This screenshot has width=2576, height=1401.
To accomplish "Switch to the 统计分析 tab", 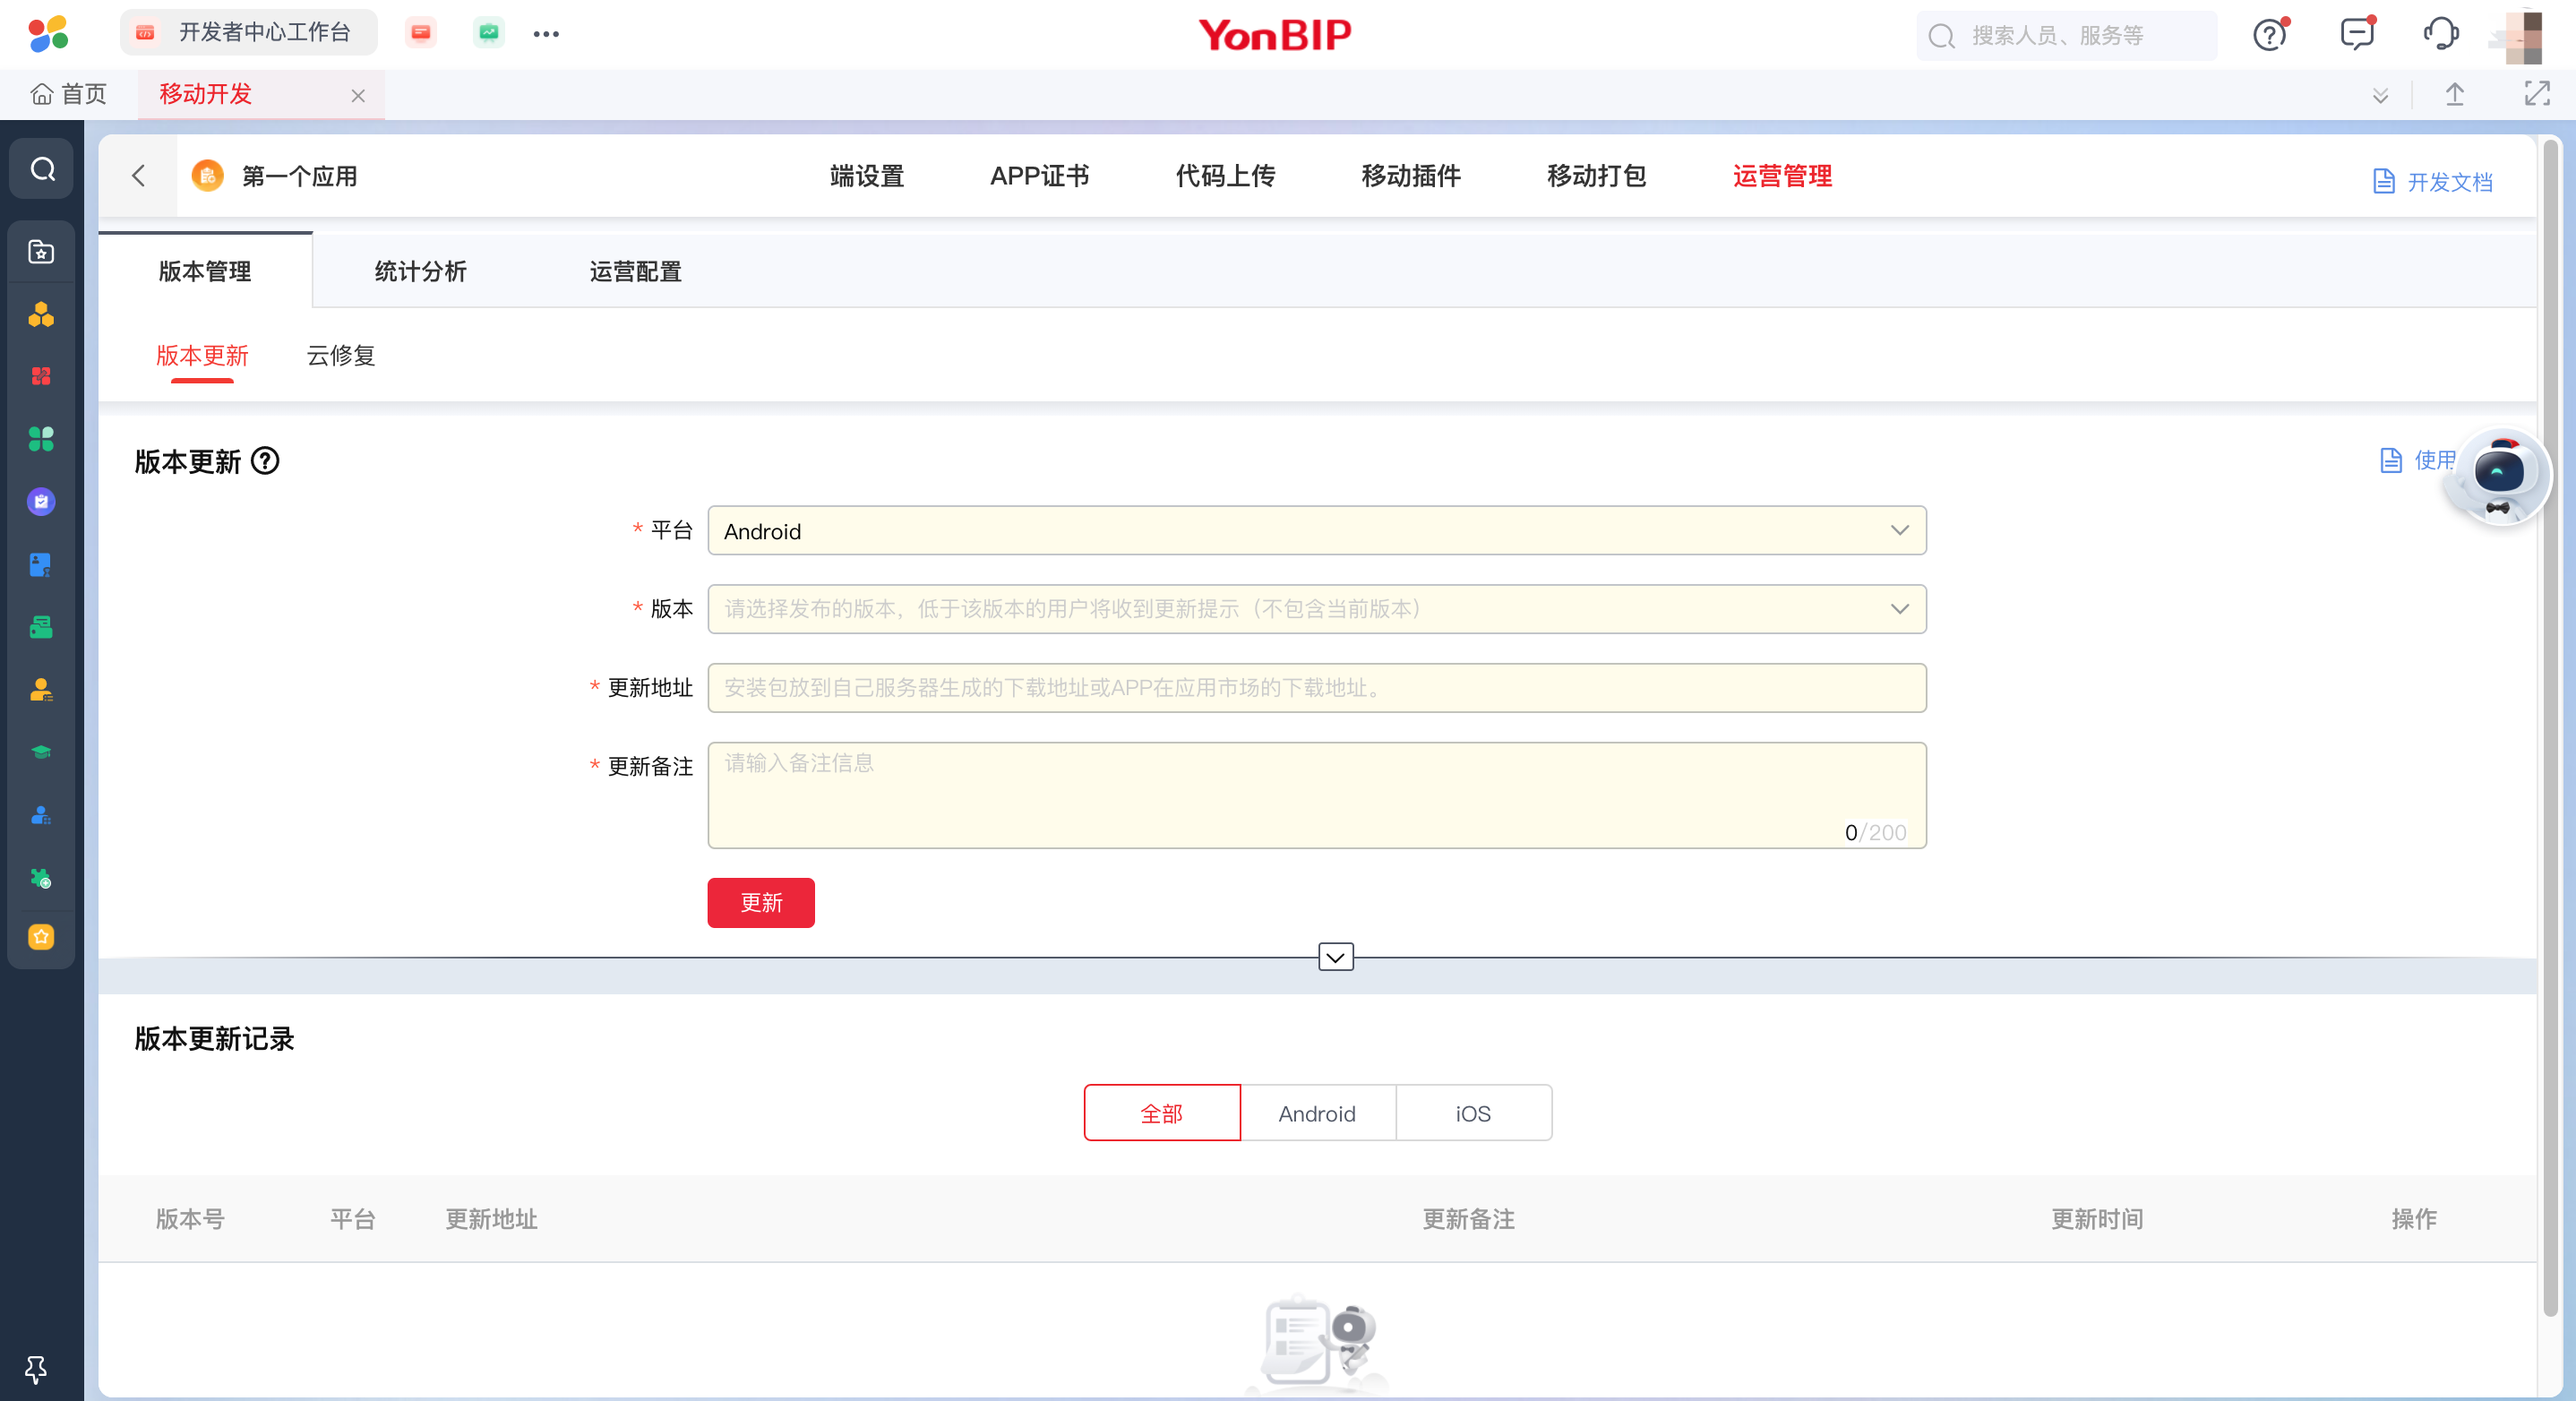I will 420,271.
